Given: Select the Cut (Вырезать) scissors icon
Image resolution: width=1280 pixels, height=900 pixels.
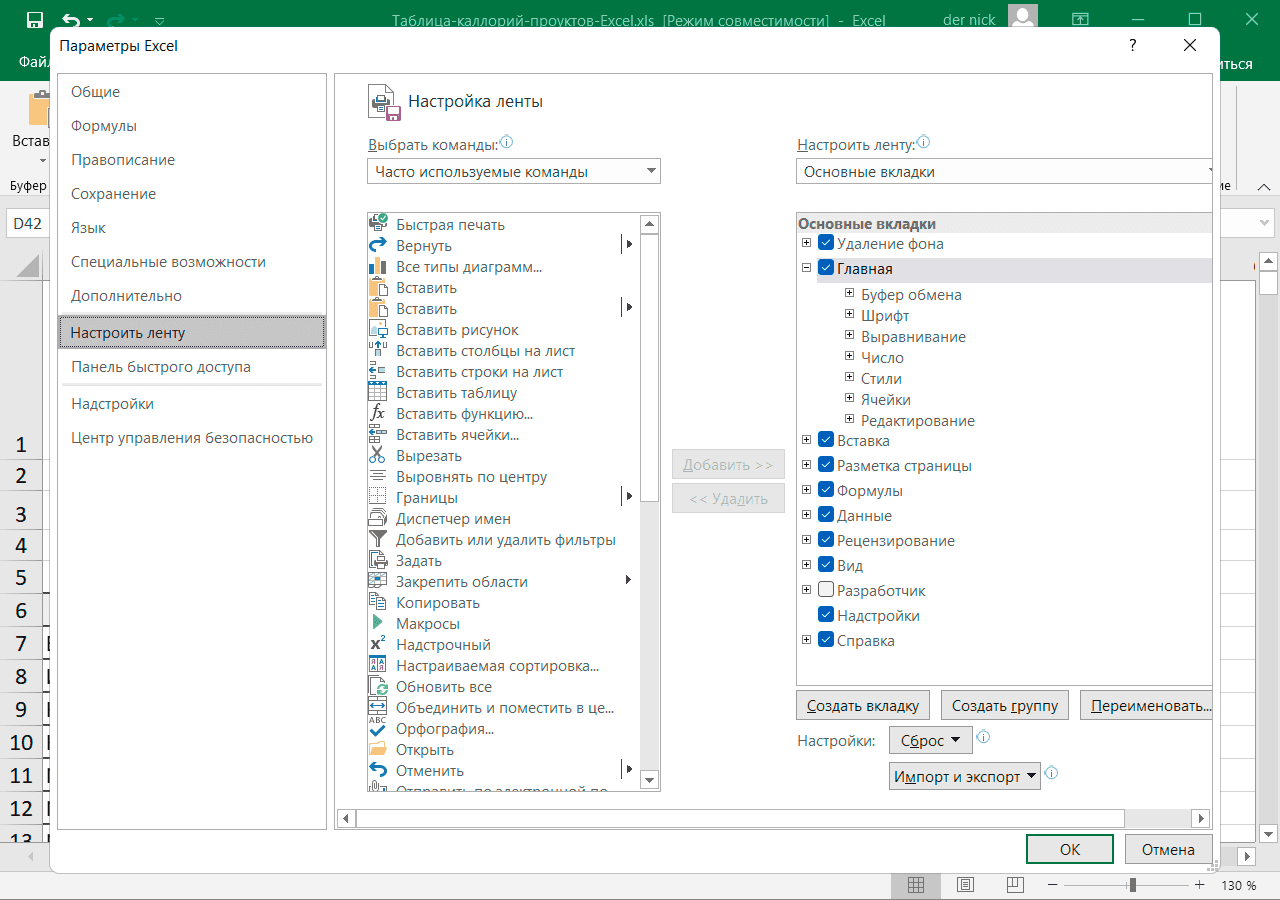Looking at the screenshot, I should click(378, 455).
